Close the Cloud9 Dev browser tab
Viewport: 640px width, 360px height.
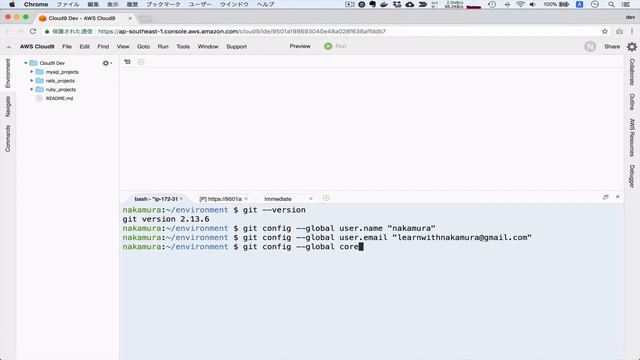click(x=130, y=18)
